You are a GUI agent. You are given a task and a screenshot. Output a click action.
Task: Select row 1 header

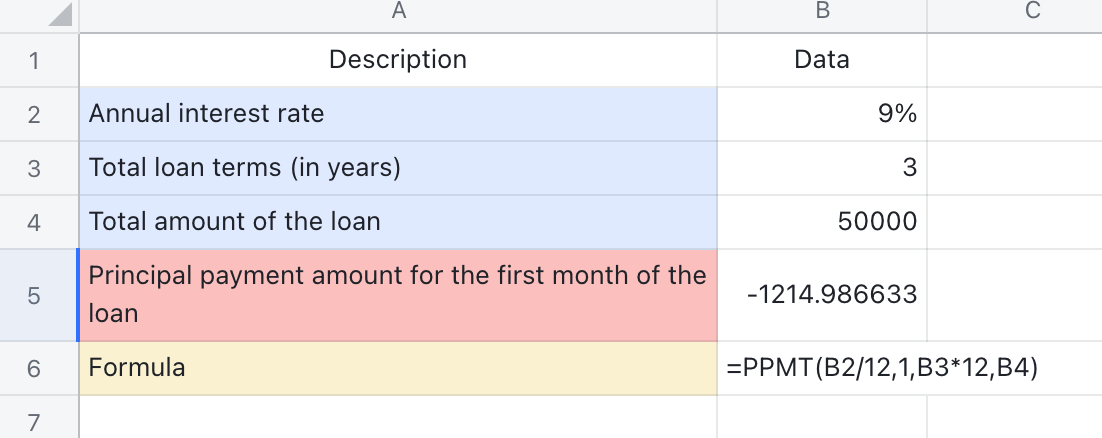coord(35,60)
